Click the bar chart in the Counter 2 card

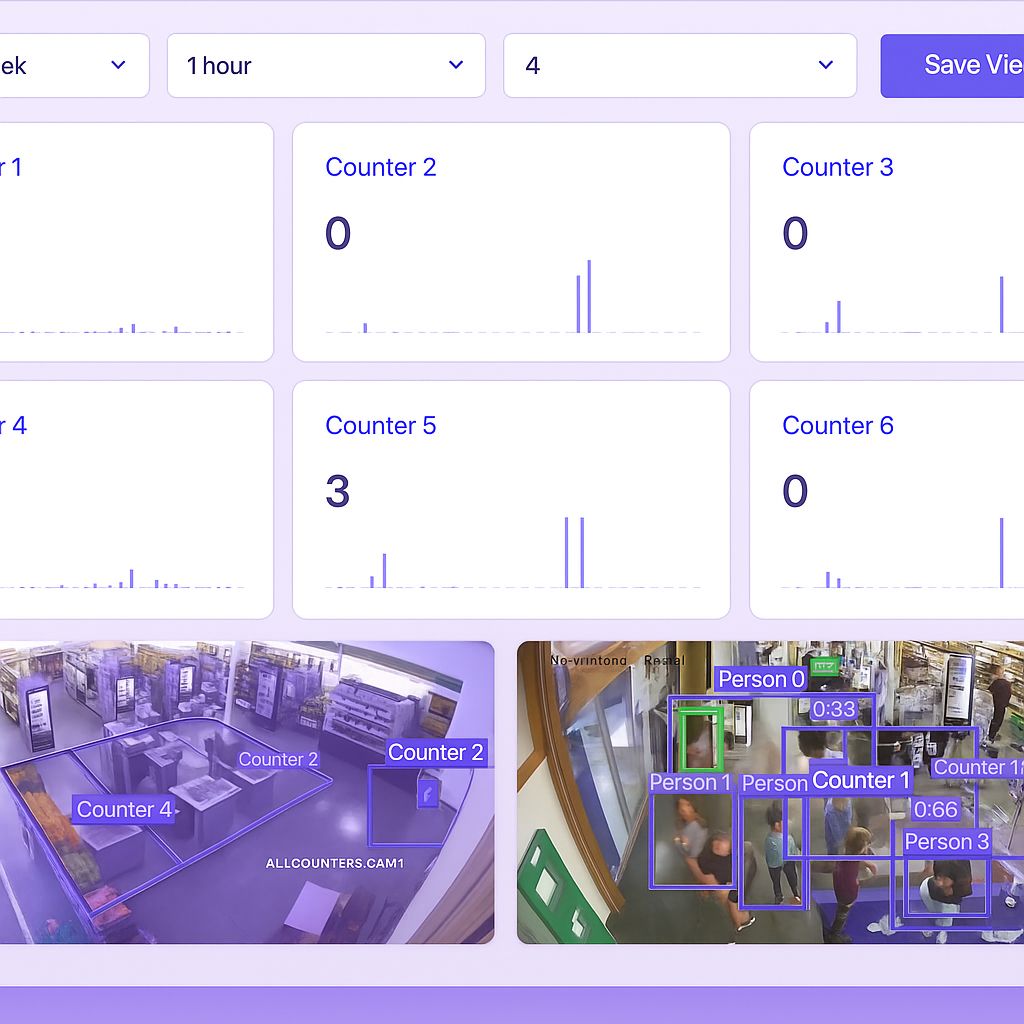coord(513,296)
